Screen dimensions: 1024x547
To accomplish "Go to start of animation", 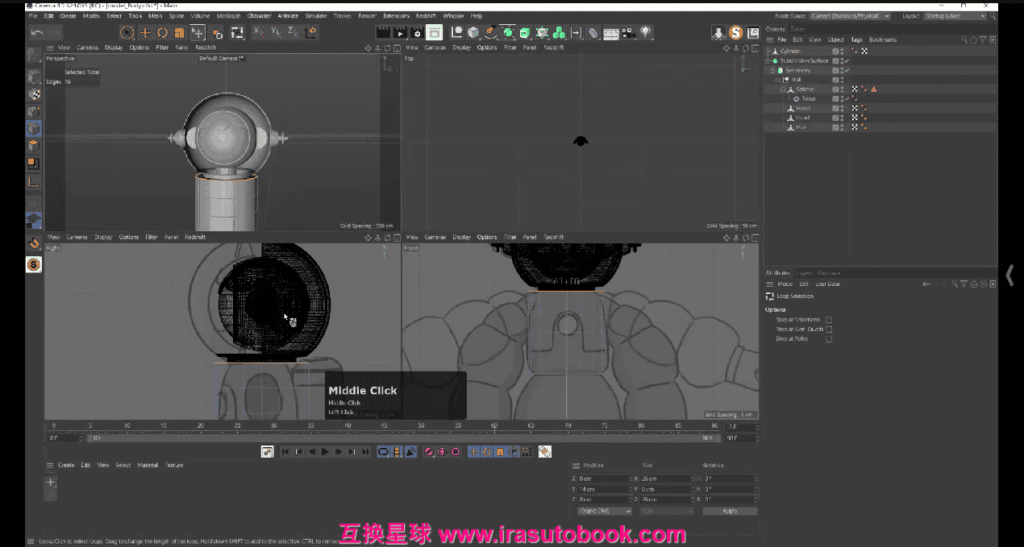I will pyautogui.click(x=285, y=452).
